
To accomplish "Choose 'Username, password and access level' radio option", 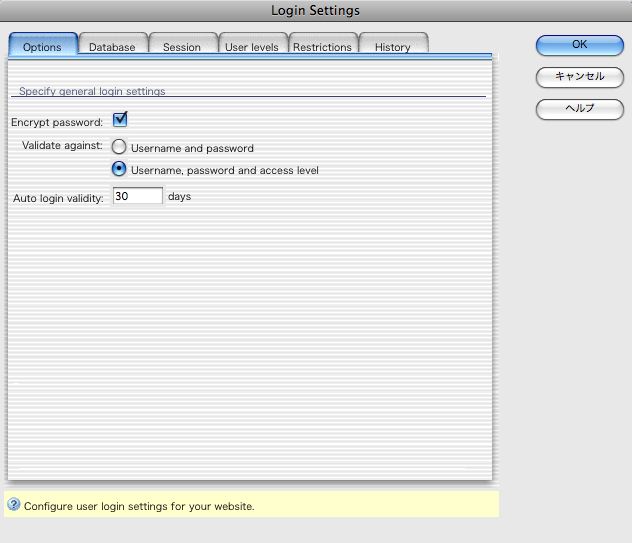I will coord(119,170).
